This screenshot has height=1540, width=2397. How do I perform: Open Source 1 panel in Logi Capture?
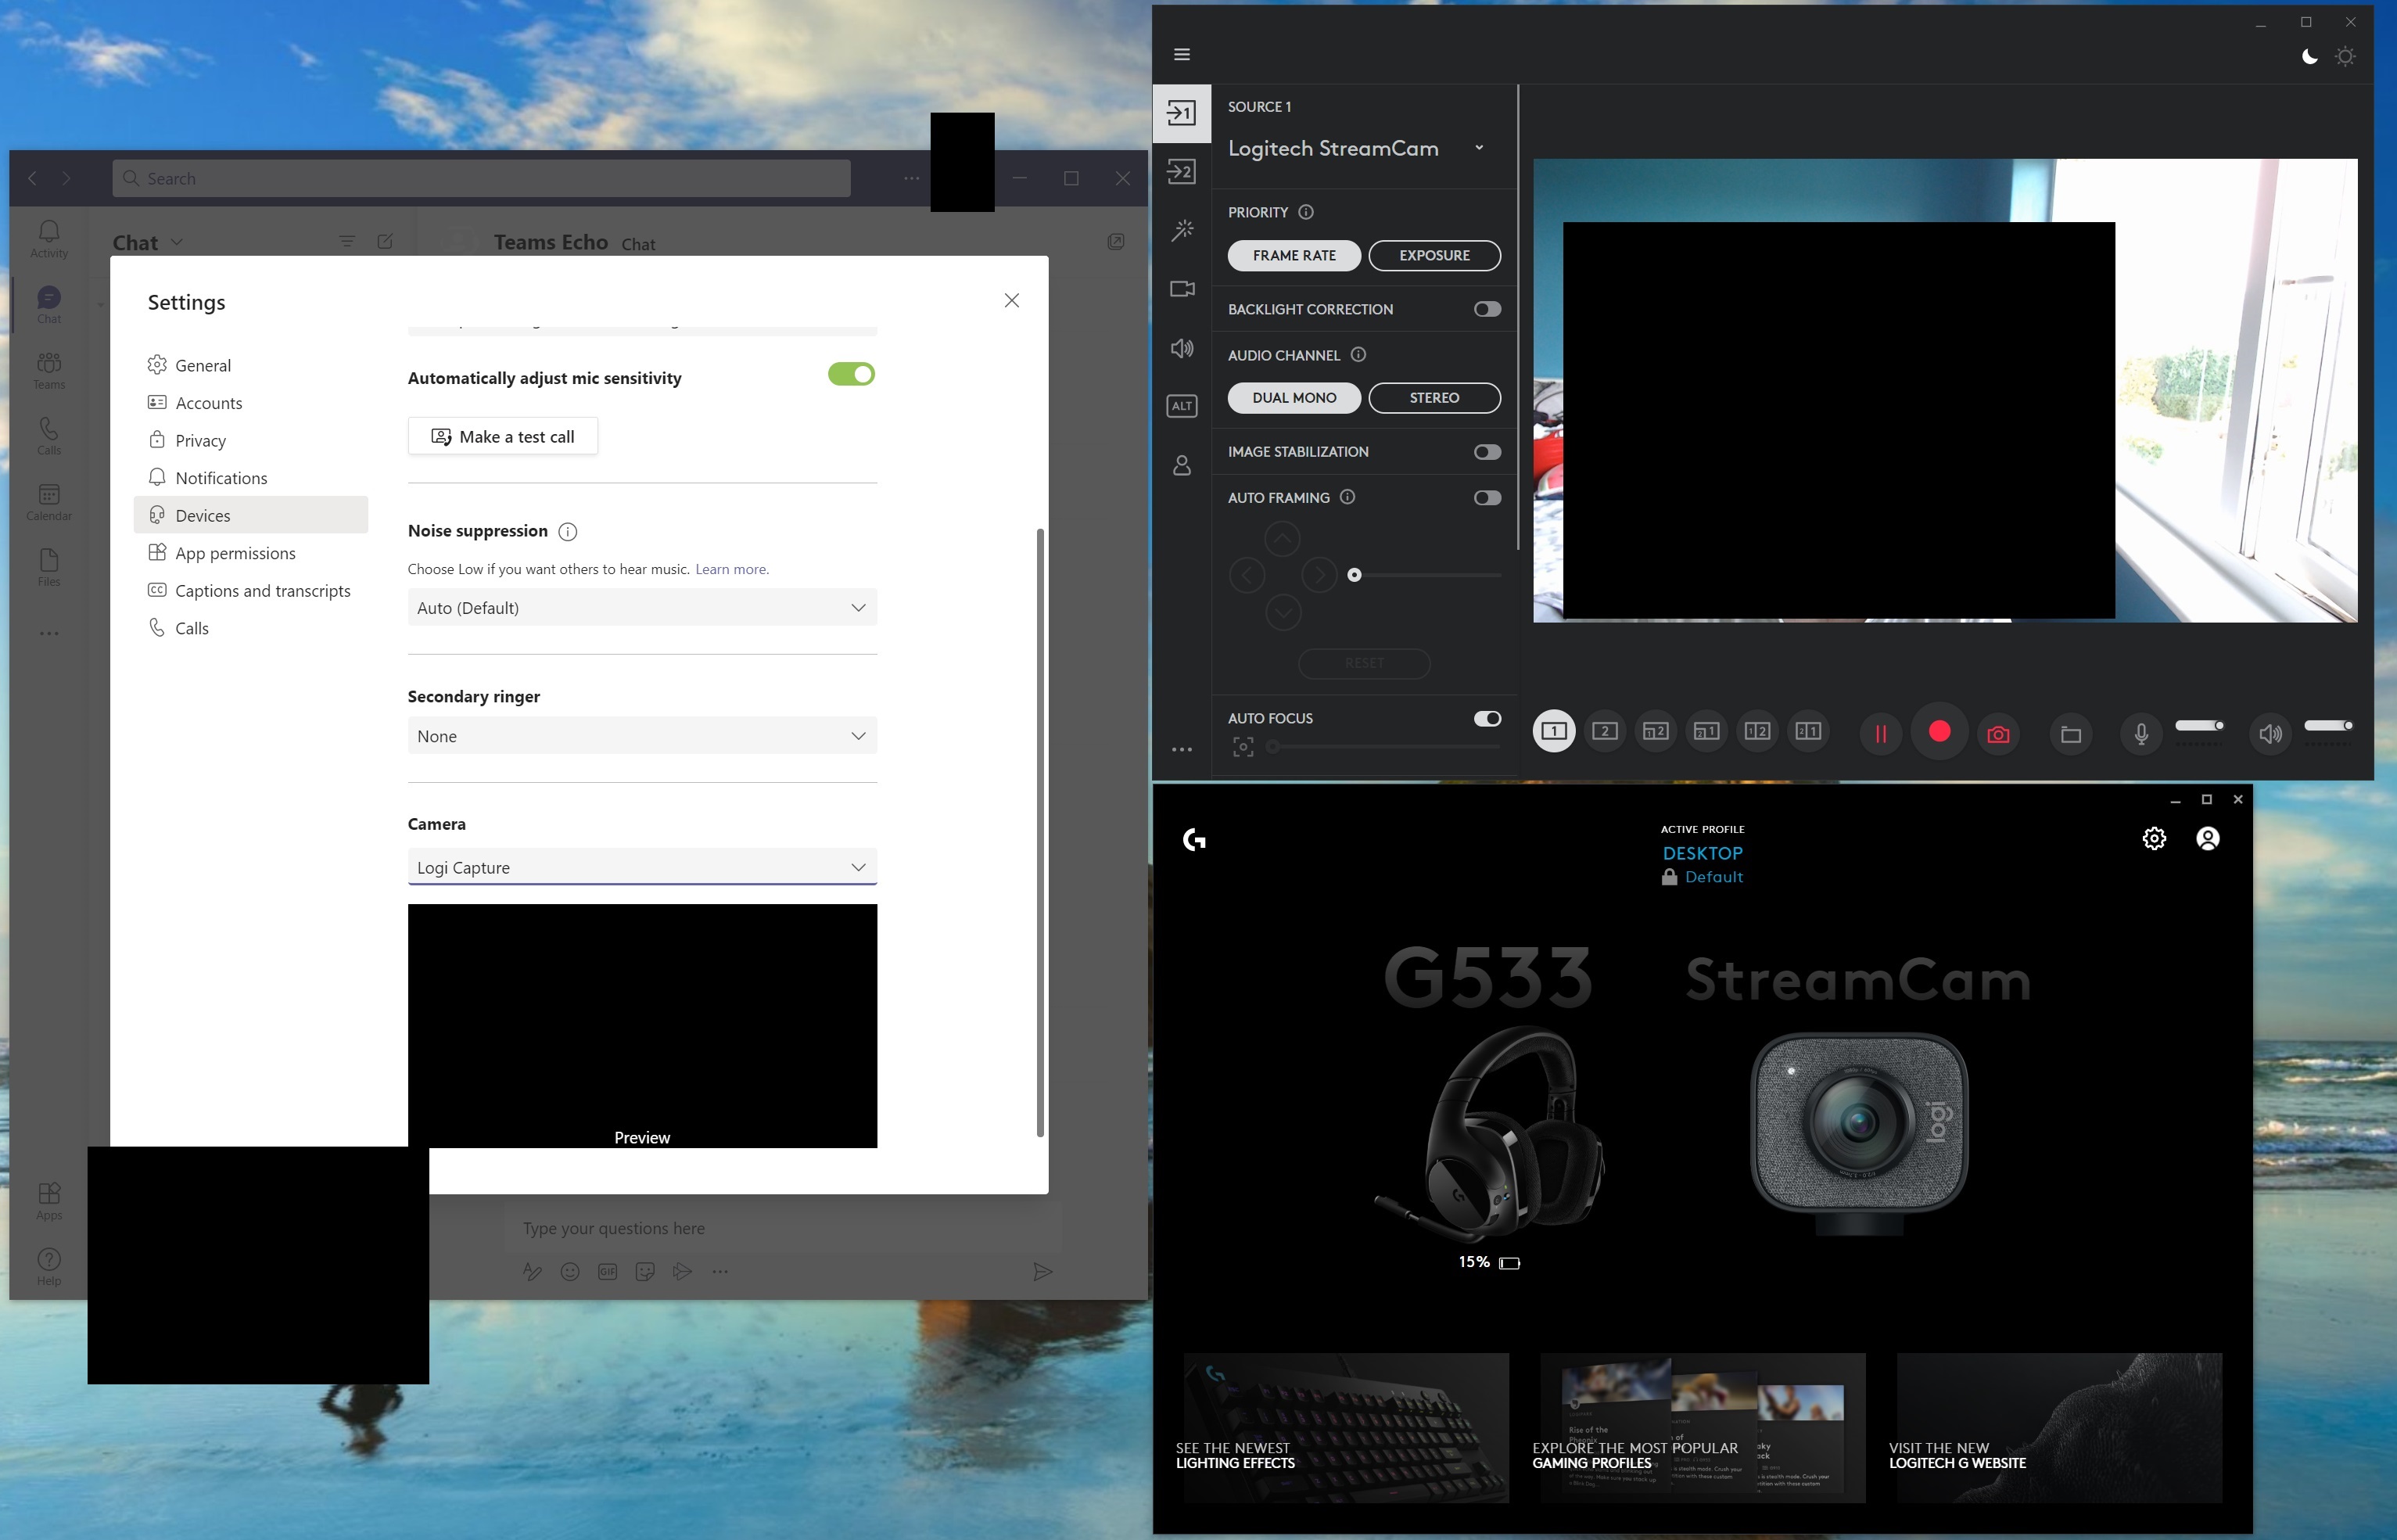click(1181, 113)
